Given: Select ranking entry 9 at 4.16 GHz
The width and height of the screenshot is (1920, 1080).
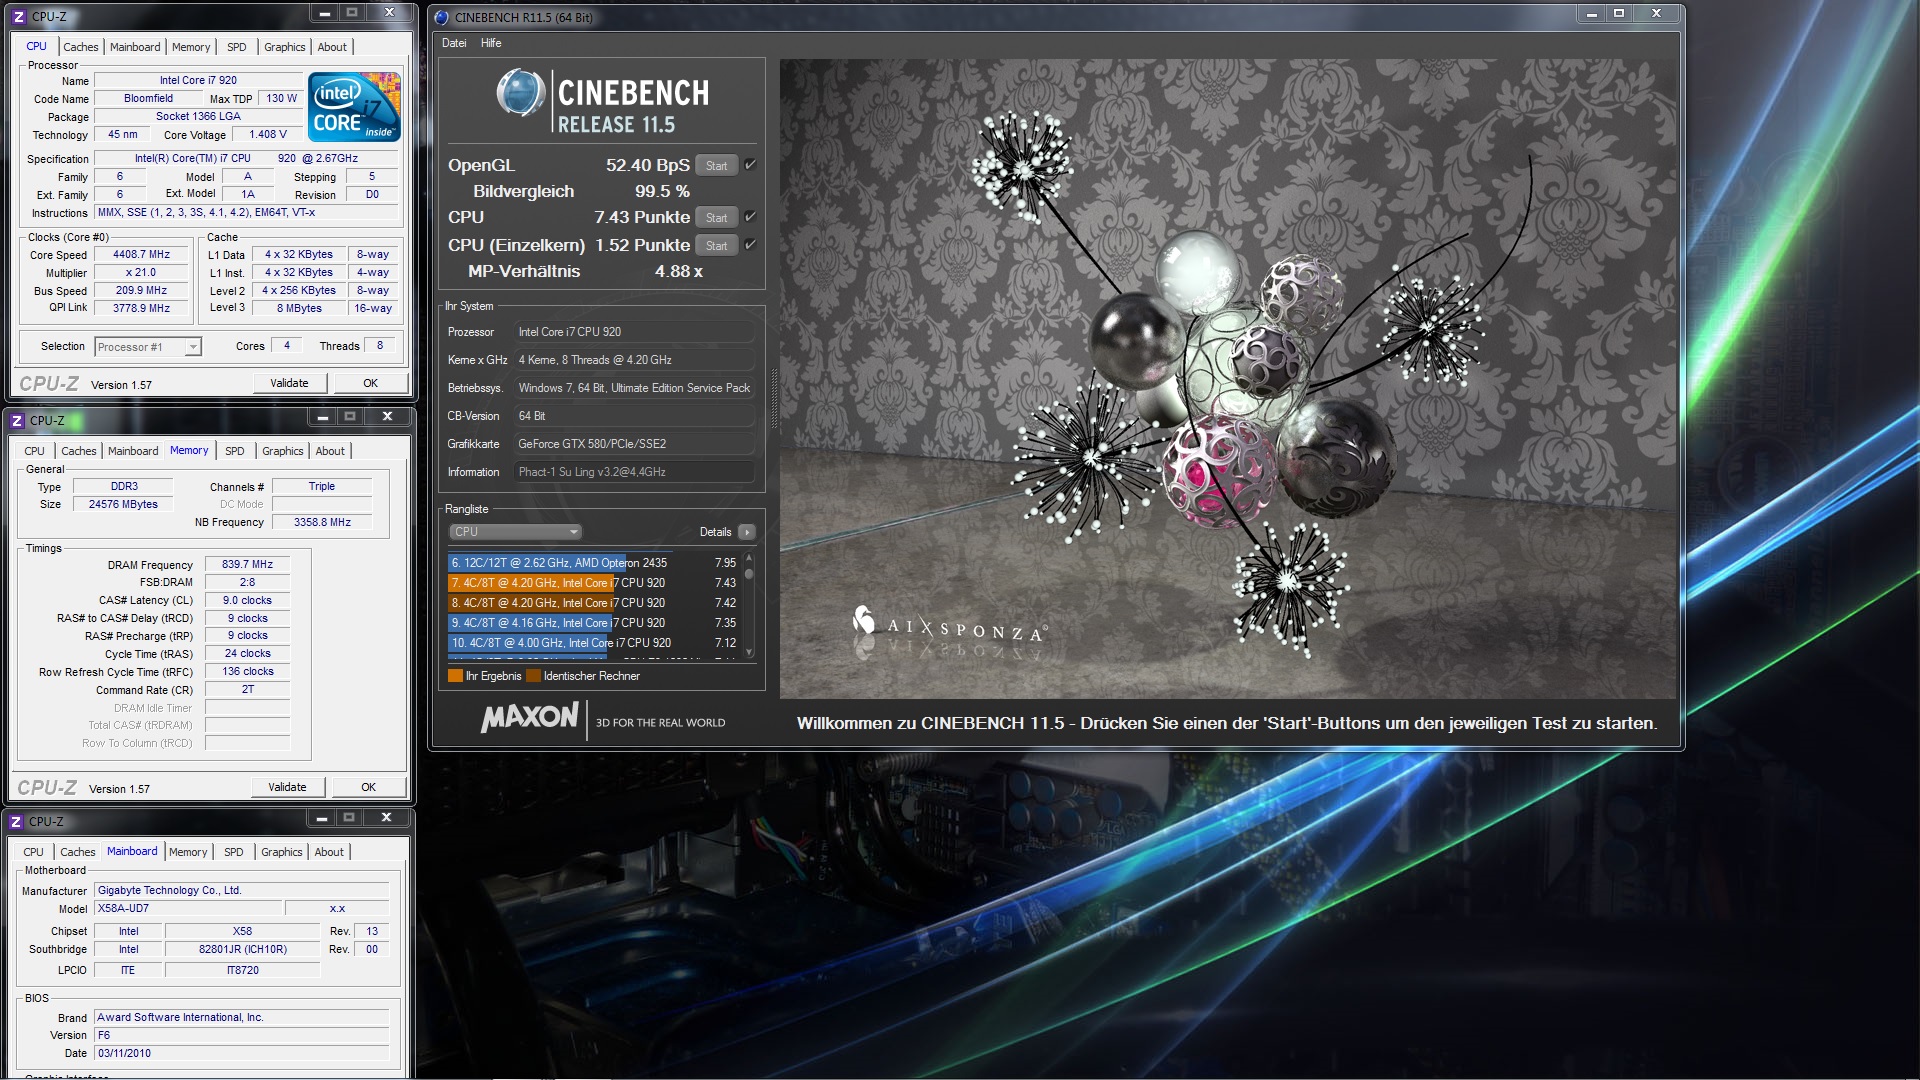Looking at the screenshot, I should coord(594,623).
